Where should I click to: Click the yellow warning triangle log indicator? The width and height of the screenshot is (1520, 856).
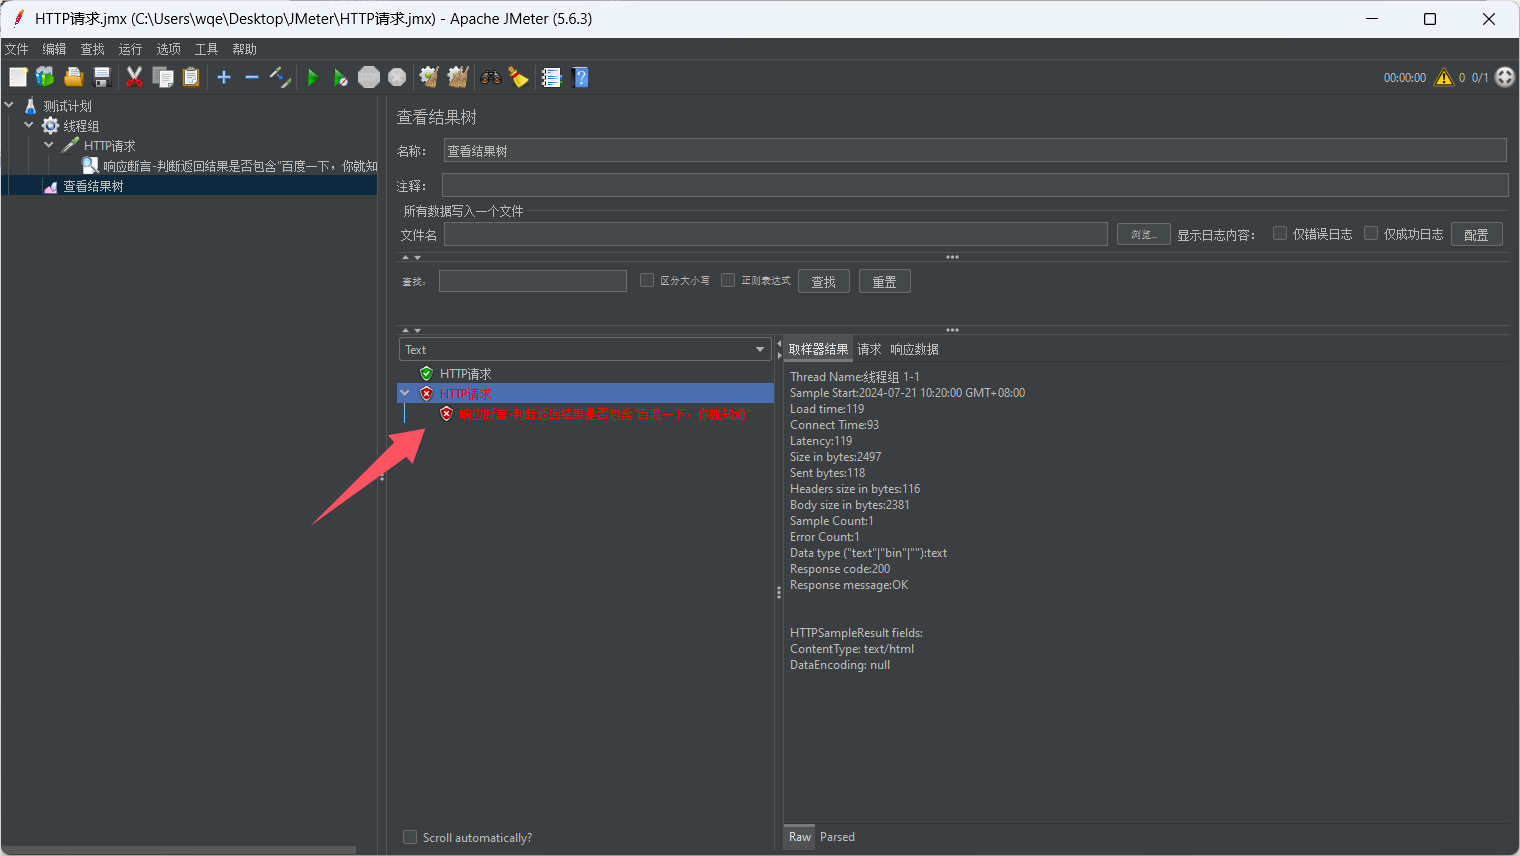pyautogui.click(x=1444, y=77)
